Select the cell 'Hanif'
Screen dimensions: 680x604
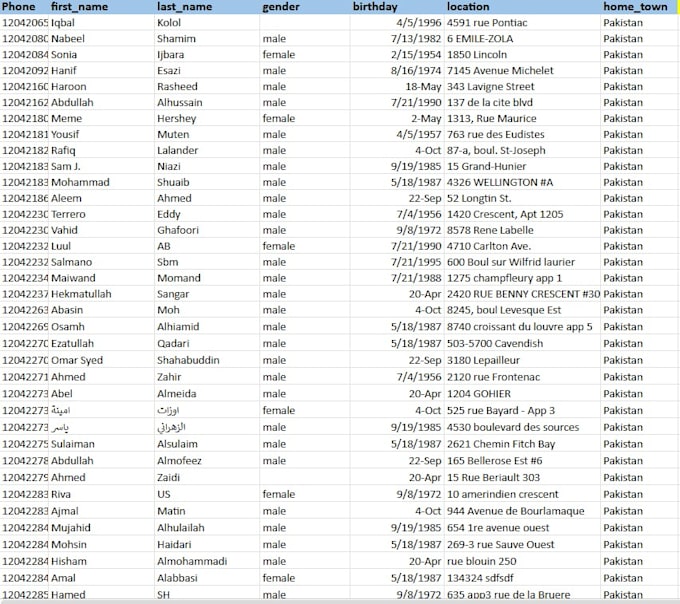pyautogui.click(x=63, y=71)
